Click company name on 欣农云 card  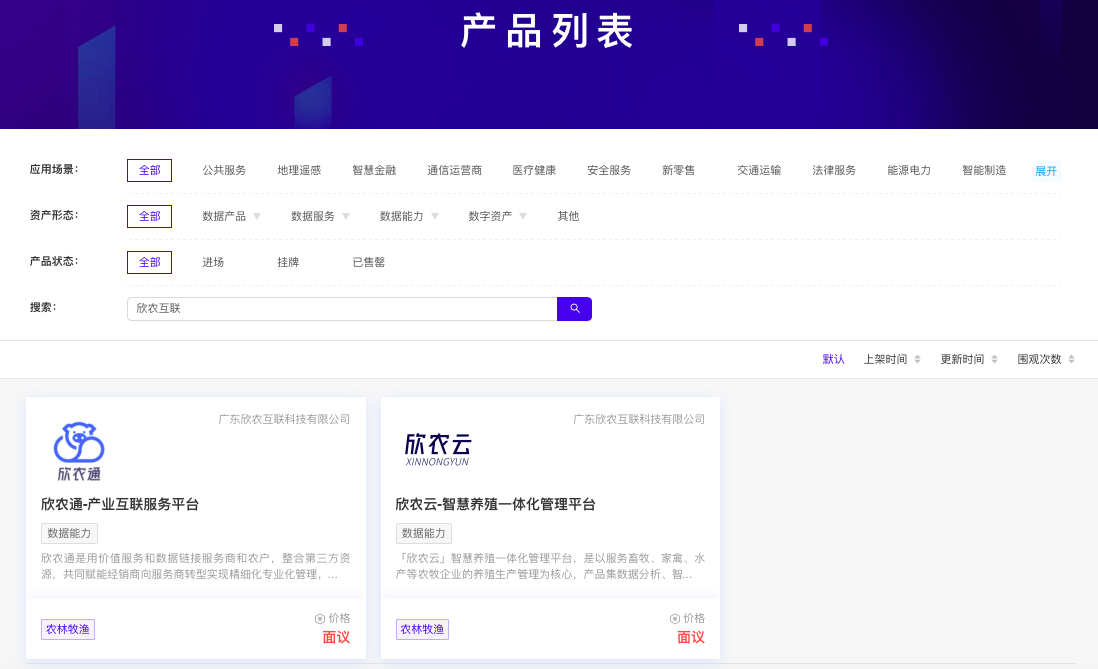(x=639, y=419)
